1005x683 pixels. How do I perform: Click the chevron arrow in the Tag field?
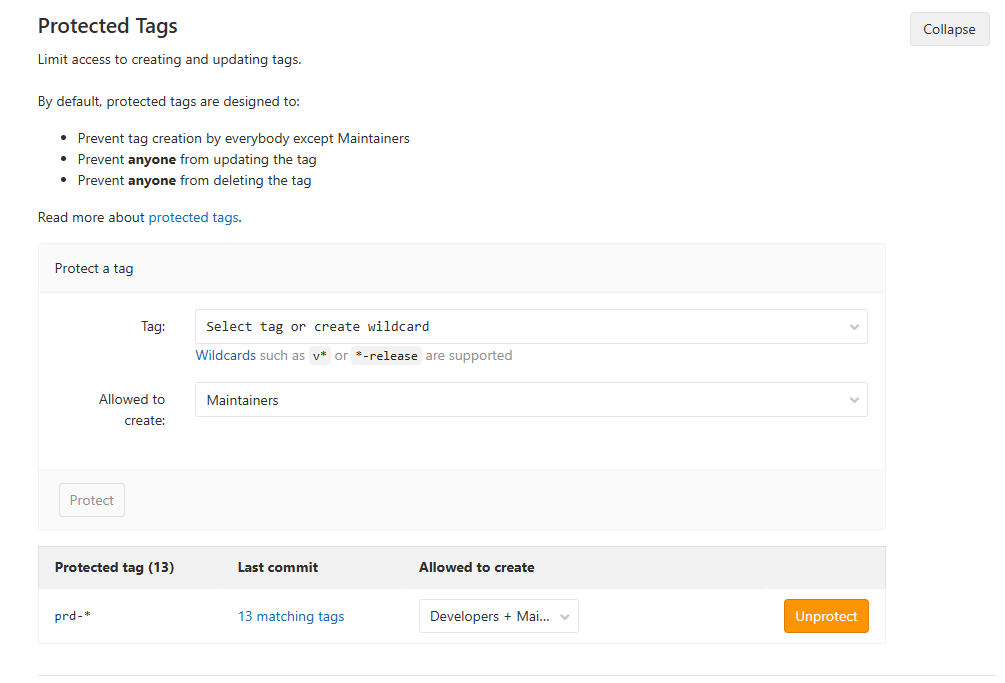click(x=854, y=327)
